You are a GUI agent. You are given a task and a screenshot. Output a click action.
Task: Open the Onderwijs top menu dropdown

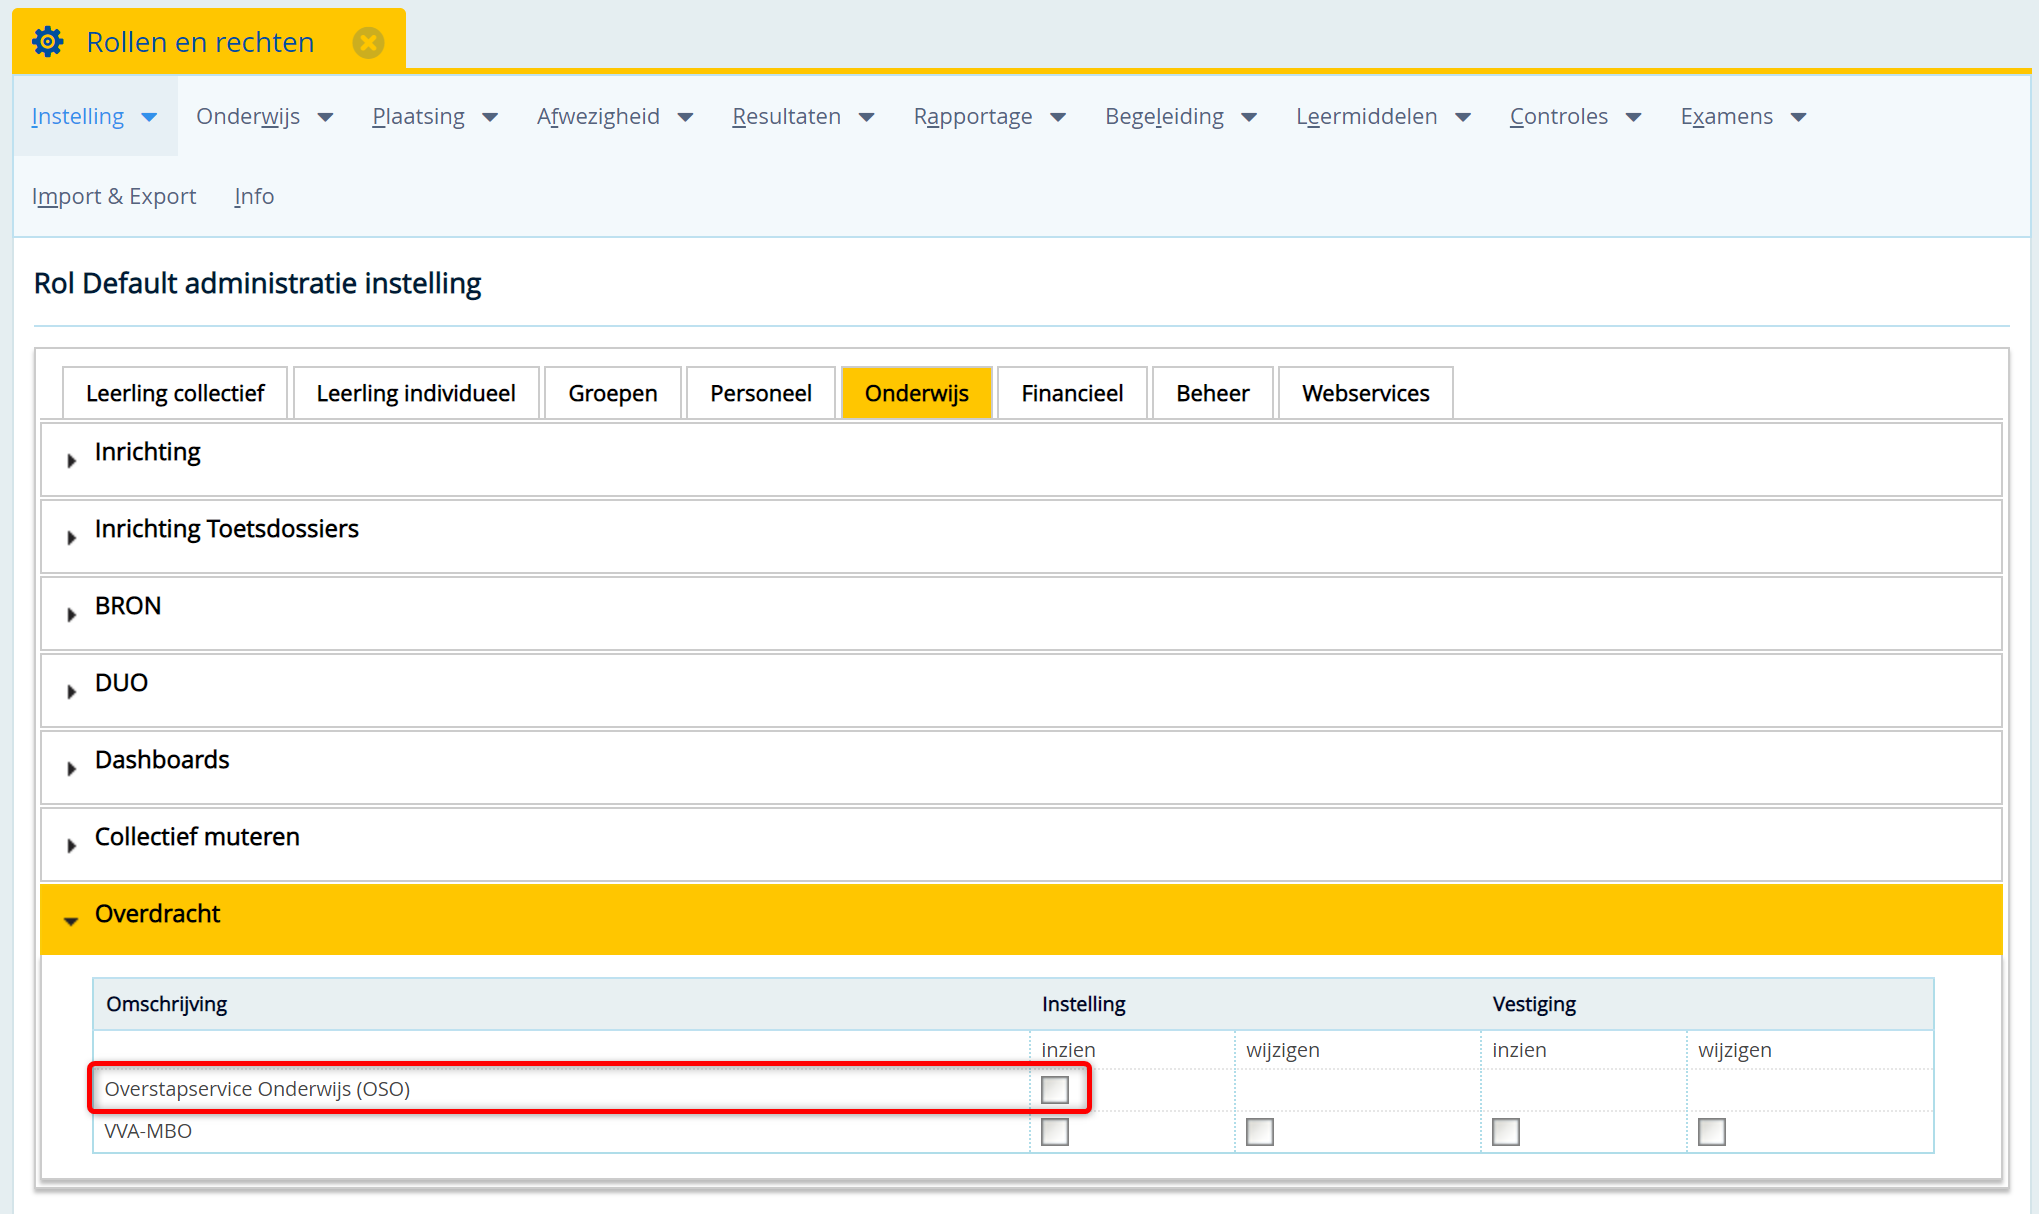click(265, 116)
